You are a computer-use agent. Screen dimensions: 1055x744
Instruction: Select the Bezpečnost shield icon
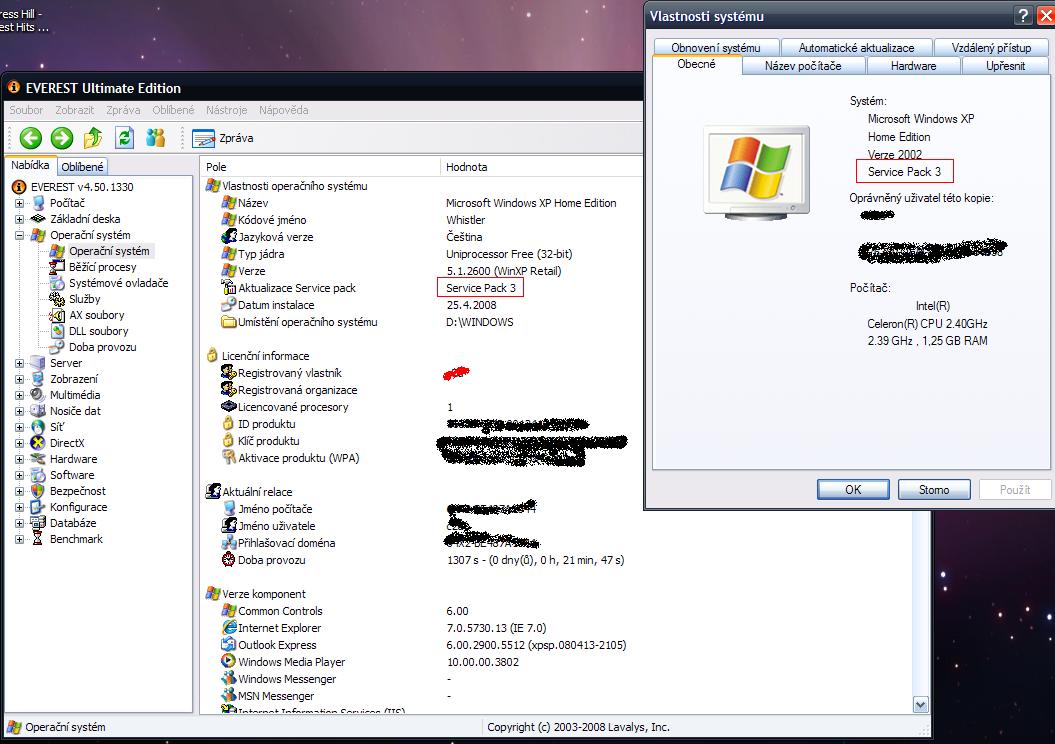tap(38, 491)
